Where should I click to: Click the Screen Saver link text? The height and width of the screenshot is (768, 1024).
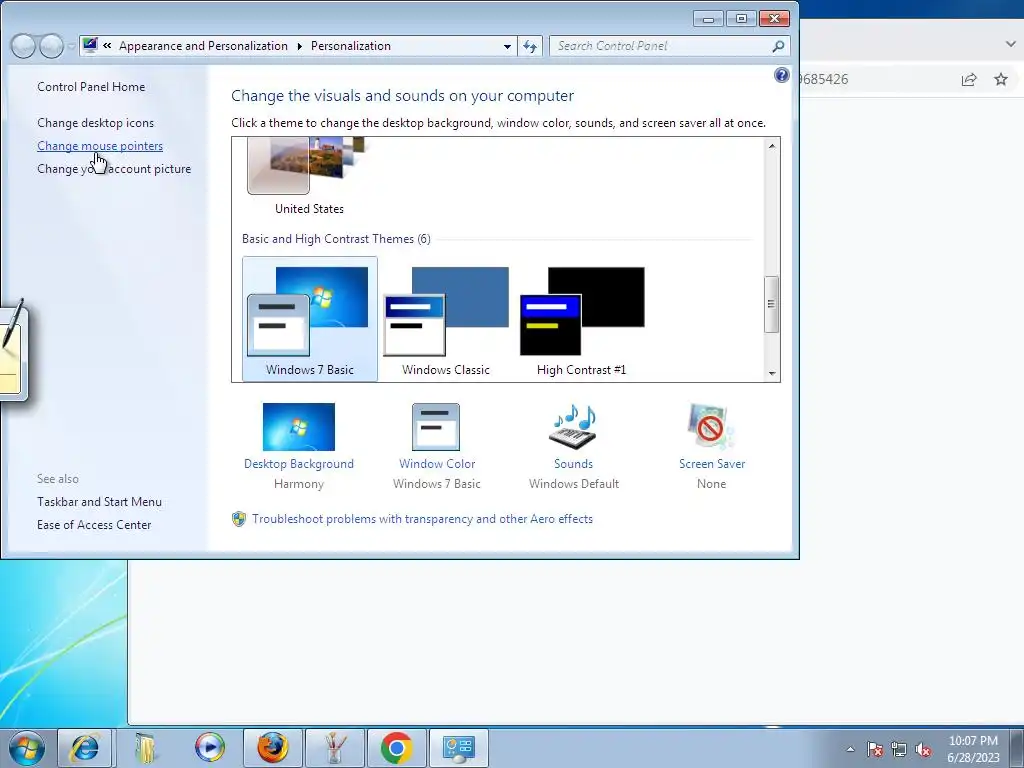click(x=712, y=464)
